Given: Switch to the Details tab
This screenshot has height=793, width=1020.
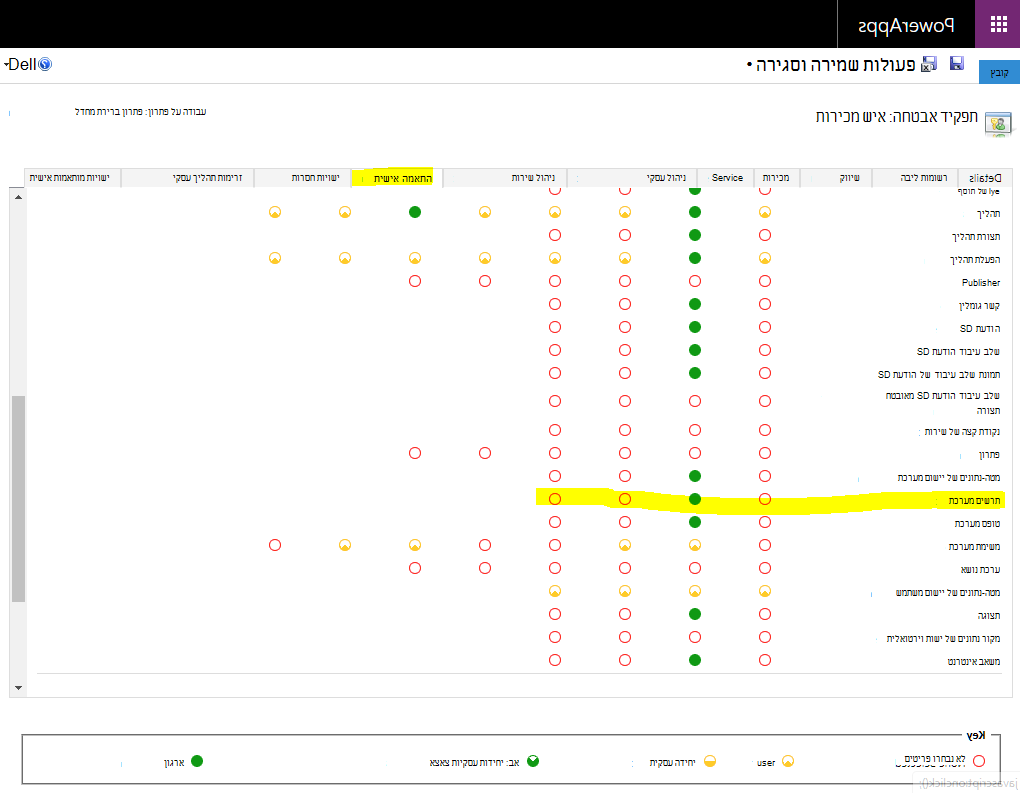Looking at the screenshot, I should point(985,178).
